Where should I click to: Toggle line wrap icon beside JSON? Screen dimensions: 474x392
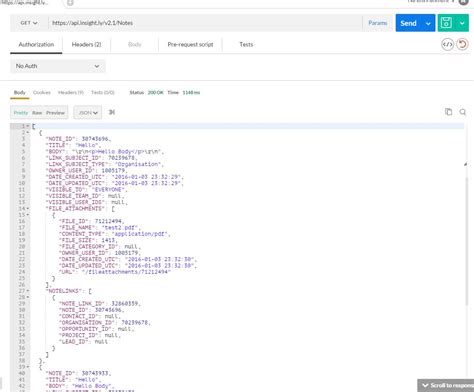(x=112, y=112)
